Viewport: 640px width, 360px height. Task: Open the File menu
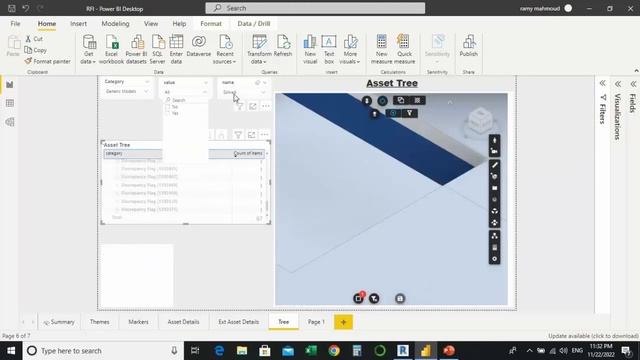point(16,24)
